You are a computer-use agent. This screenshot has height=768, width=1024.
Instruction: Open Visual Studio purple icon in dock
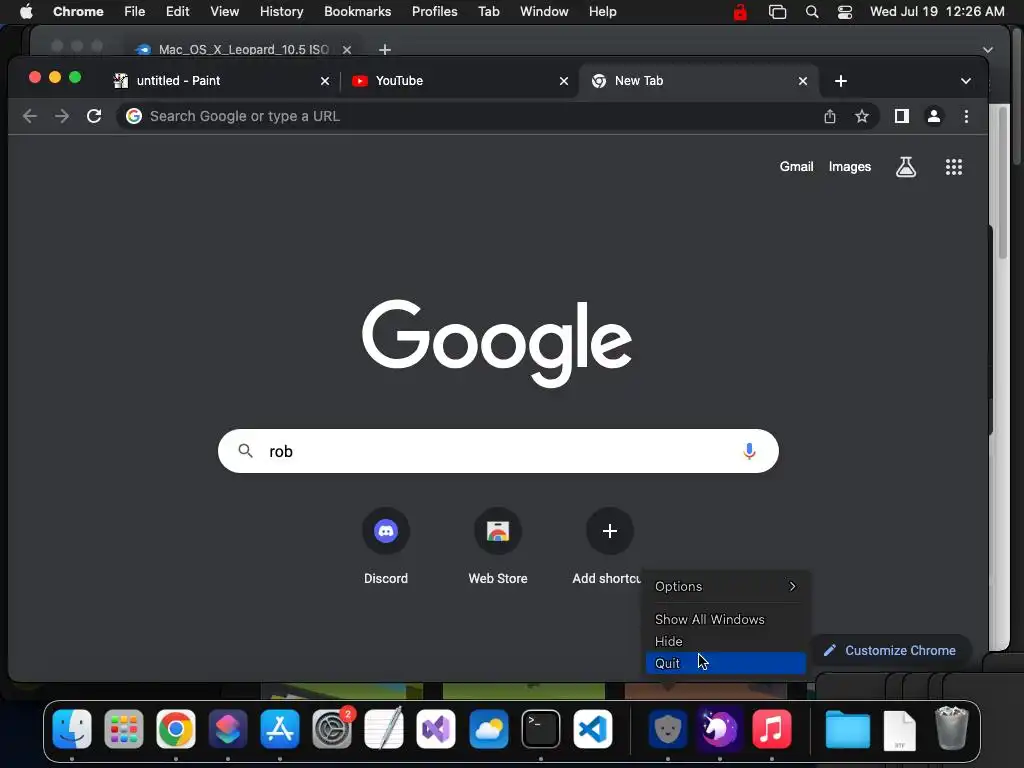[x=436, y=729]
